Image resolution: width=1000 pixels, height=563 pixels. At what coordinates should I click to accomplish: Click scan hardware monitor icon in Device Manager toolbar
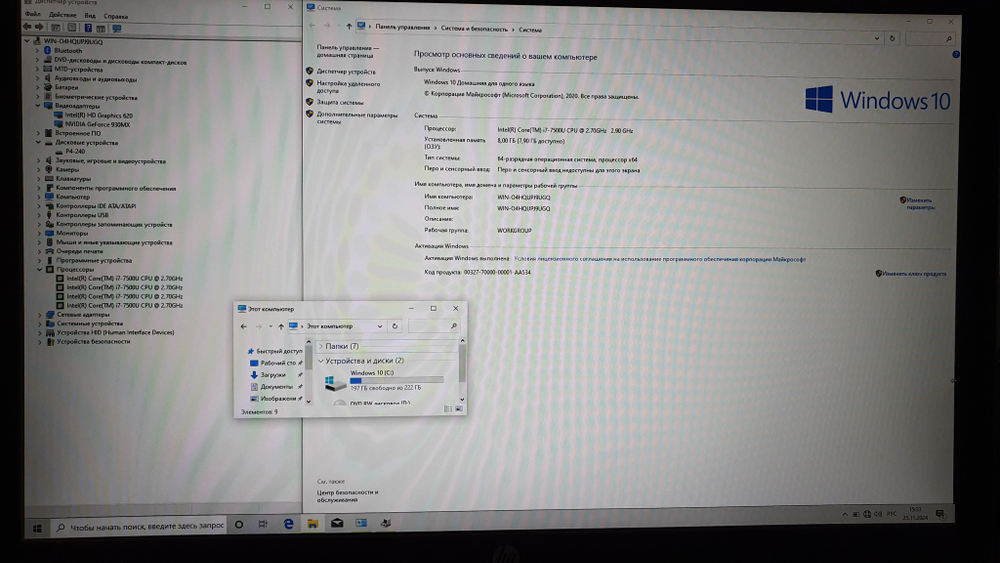click(117, 28)
